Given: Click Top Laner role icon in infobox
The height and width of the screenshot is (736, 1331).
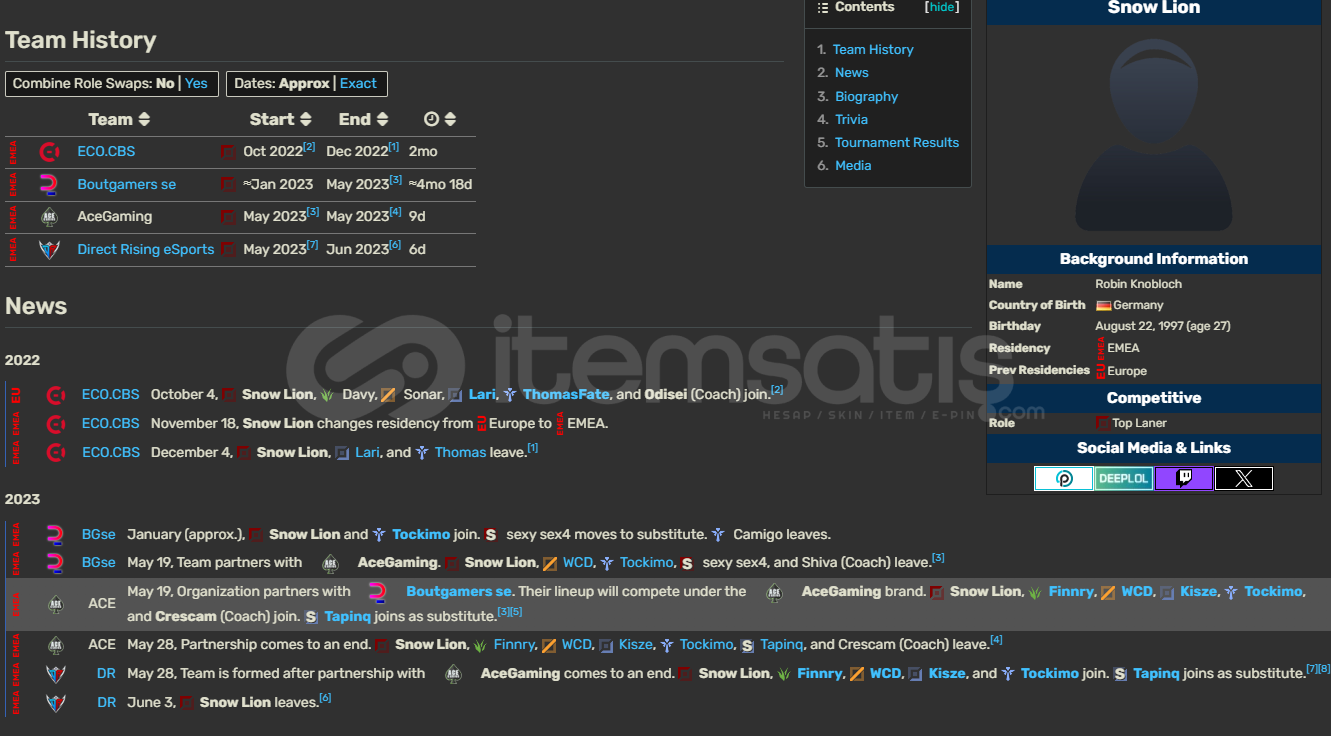Looking at the screenshot, I should click(x=1103, y=423).
